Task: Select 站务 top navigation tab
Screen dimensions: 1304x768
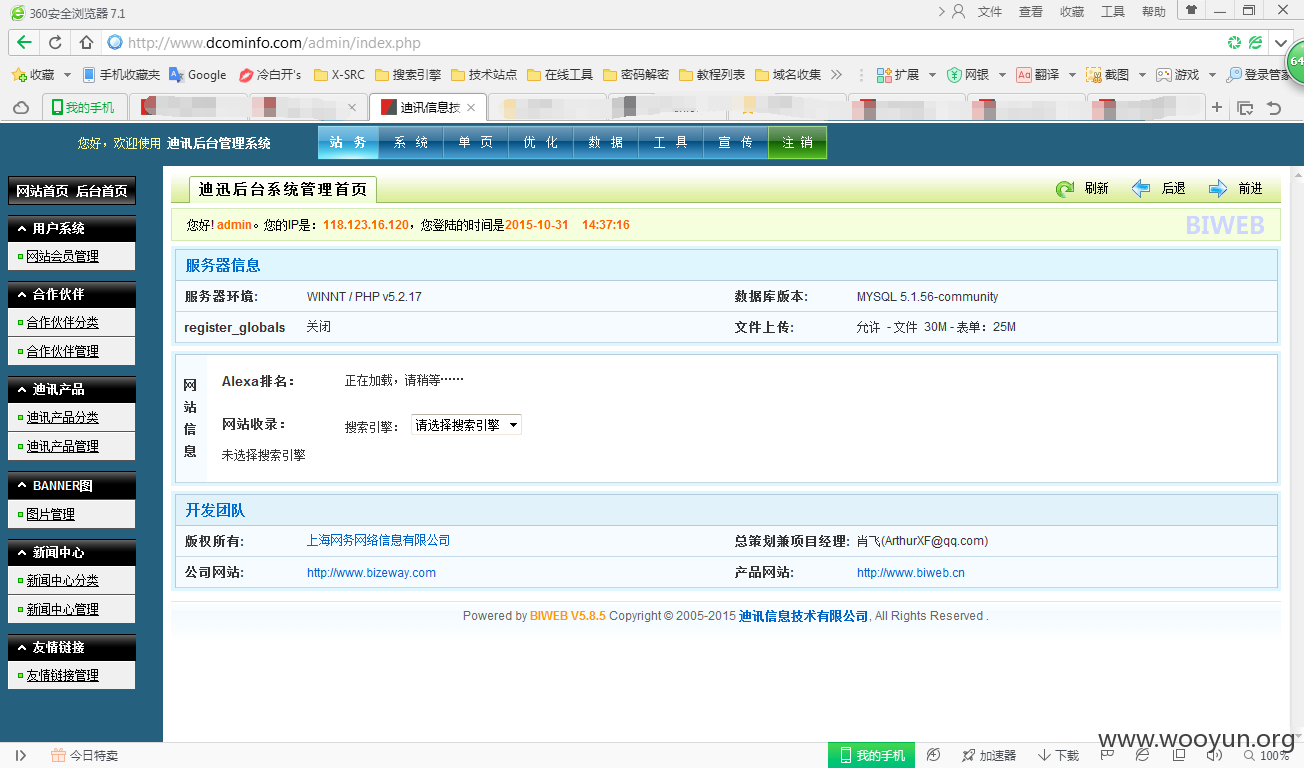Action: (x=349, y=143)
